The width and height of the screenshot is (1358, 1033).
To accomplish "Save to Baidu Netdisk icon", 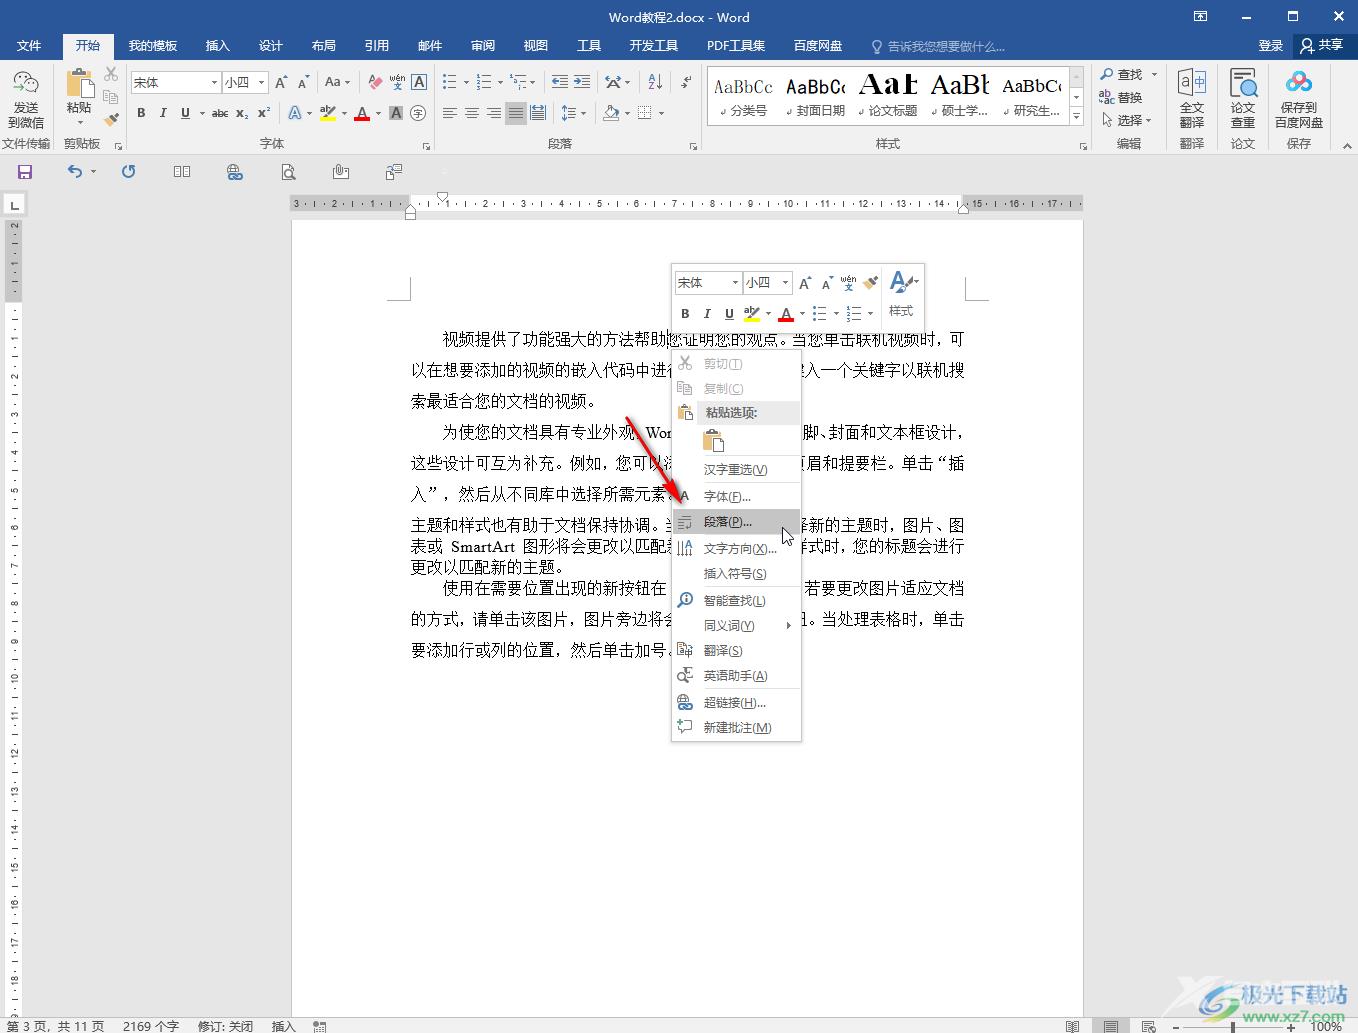I will pos(1299,99).
